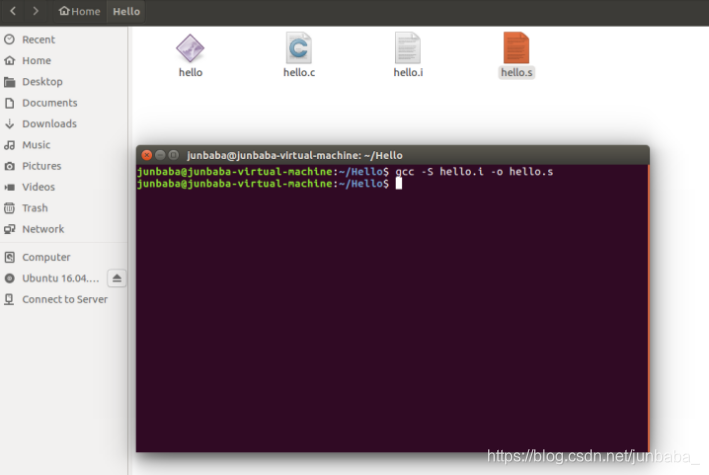Open Computer in the sidebar
The width and height of the screenshot is (709, 475).
click(63, 257)
